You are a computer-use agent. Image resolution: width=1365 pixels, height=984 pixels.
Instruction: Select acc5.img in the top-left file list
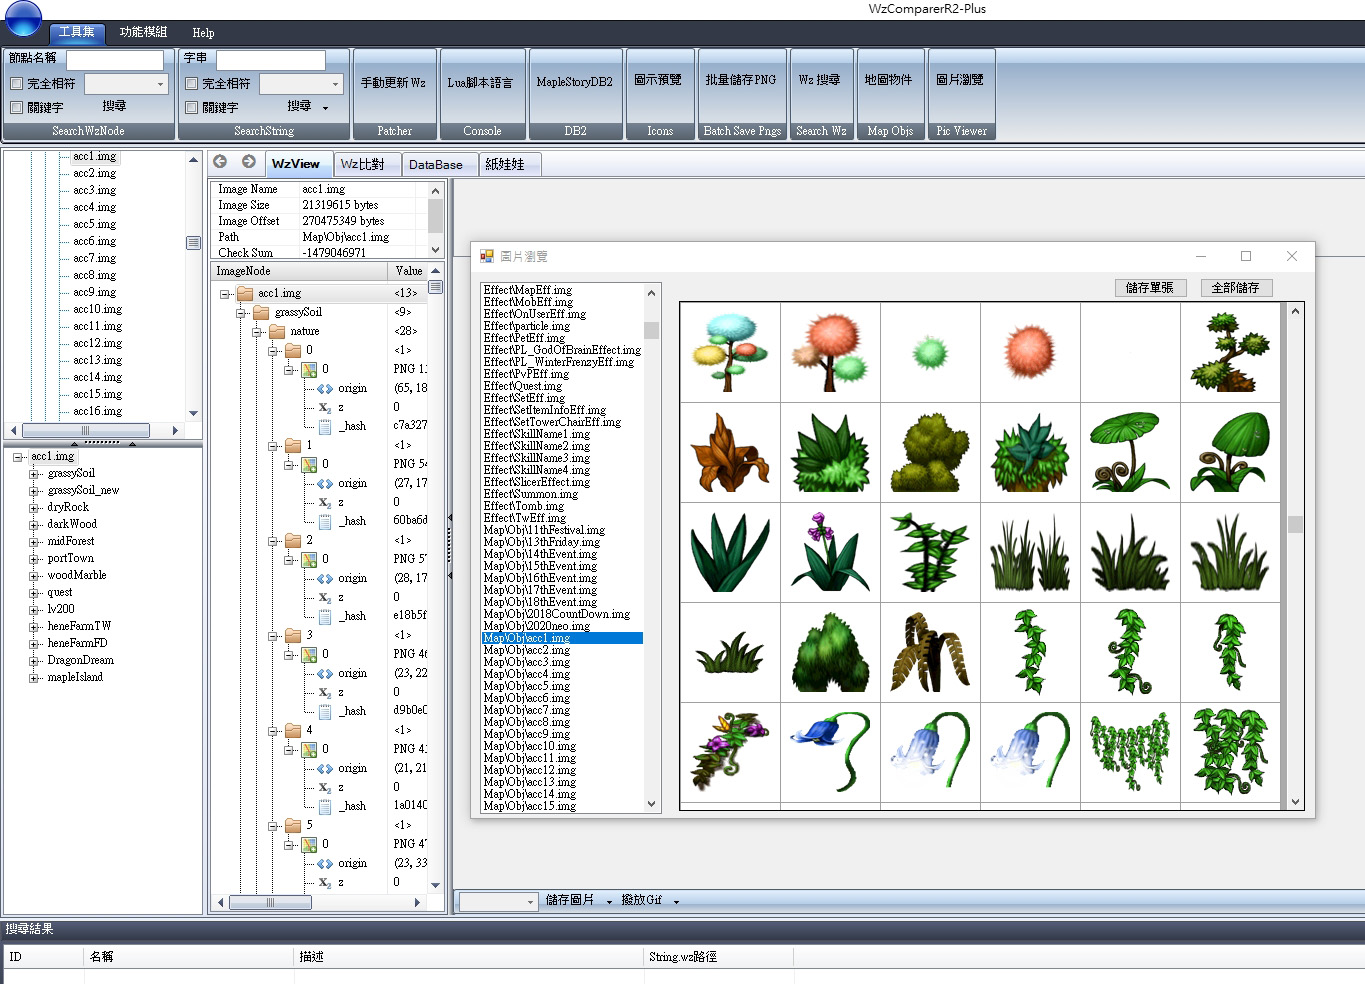pos(94,224)
